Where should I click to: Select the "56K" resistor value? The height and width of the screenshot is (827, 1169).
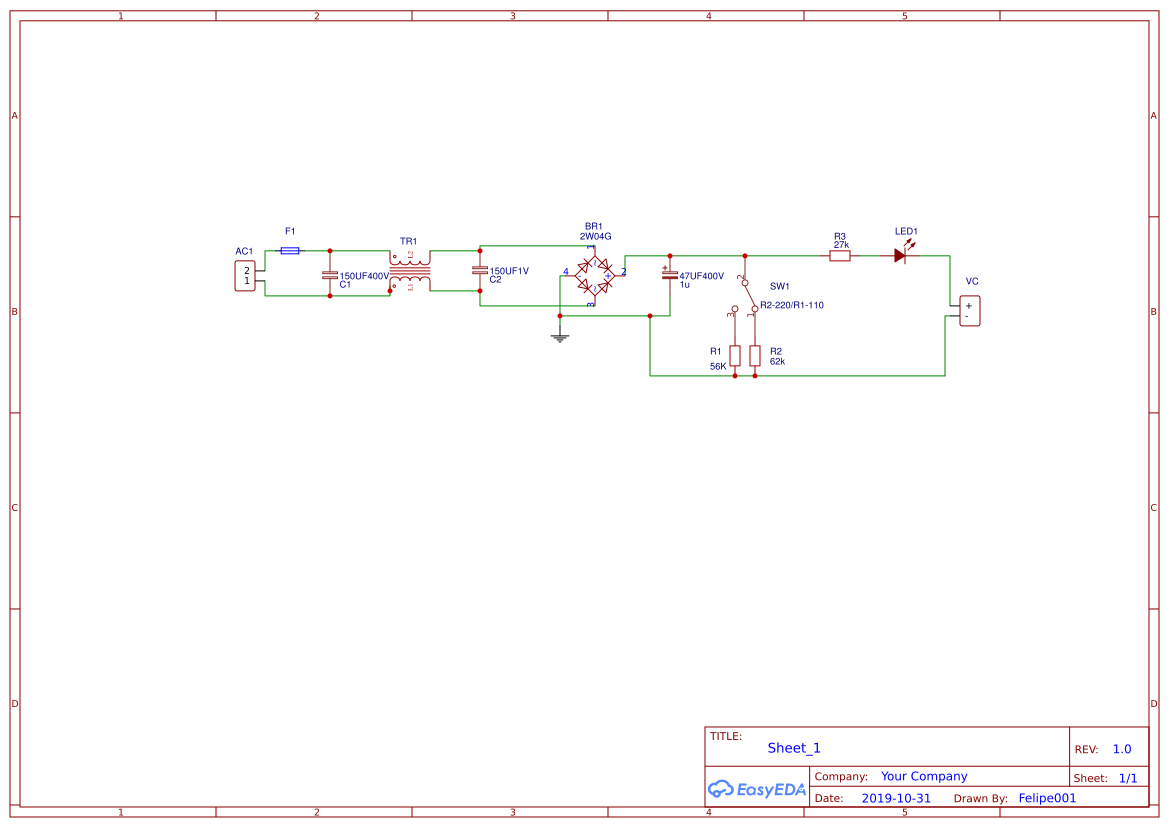(x=718, y=366)
